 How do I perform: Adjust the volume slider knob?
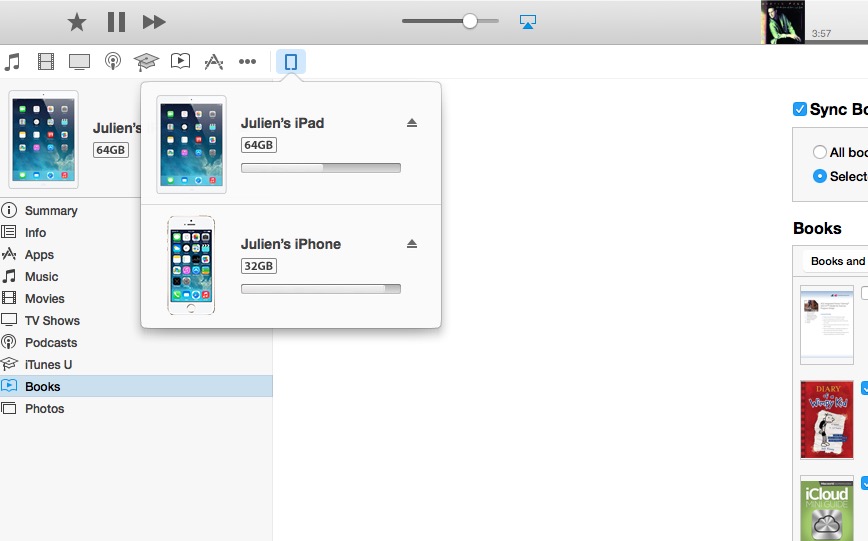coord(469,21)
